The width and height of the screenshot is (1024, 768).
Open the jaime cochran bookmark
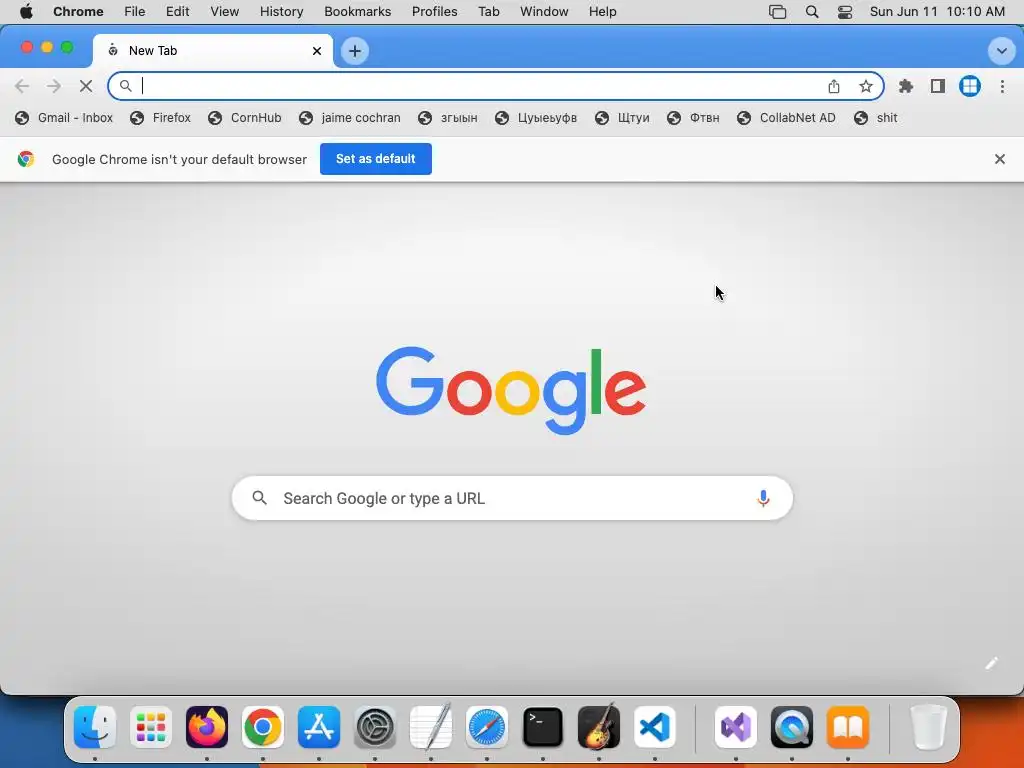(x=349, y=118)
